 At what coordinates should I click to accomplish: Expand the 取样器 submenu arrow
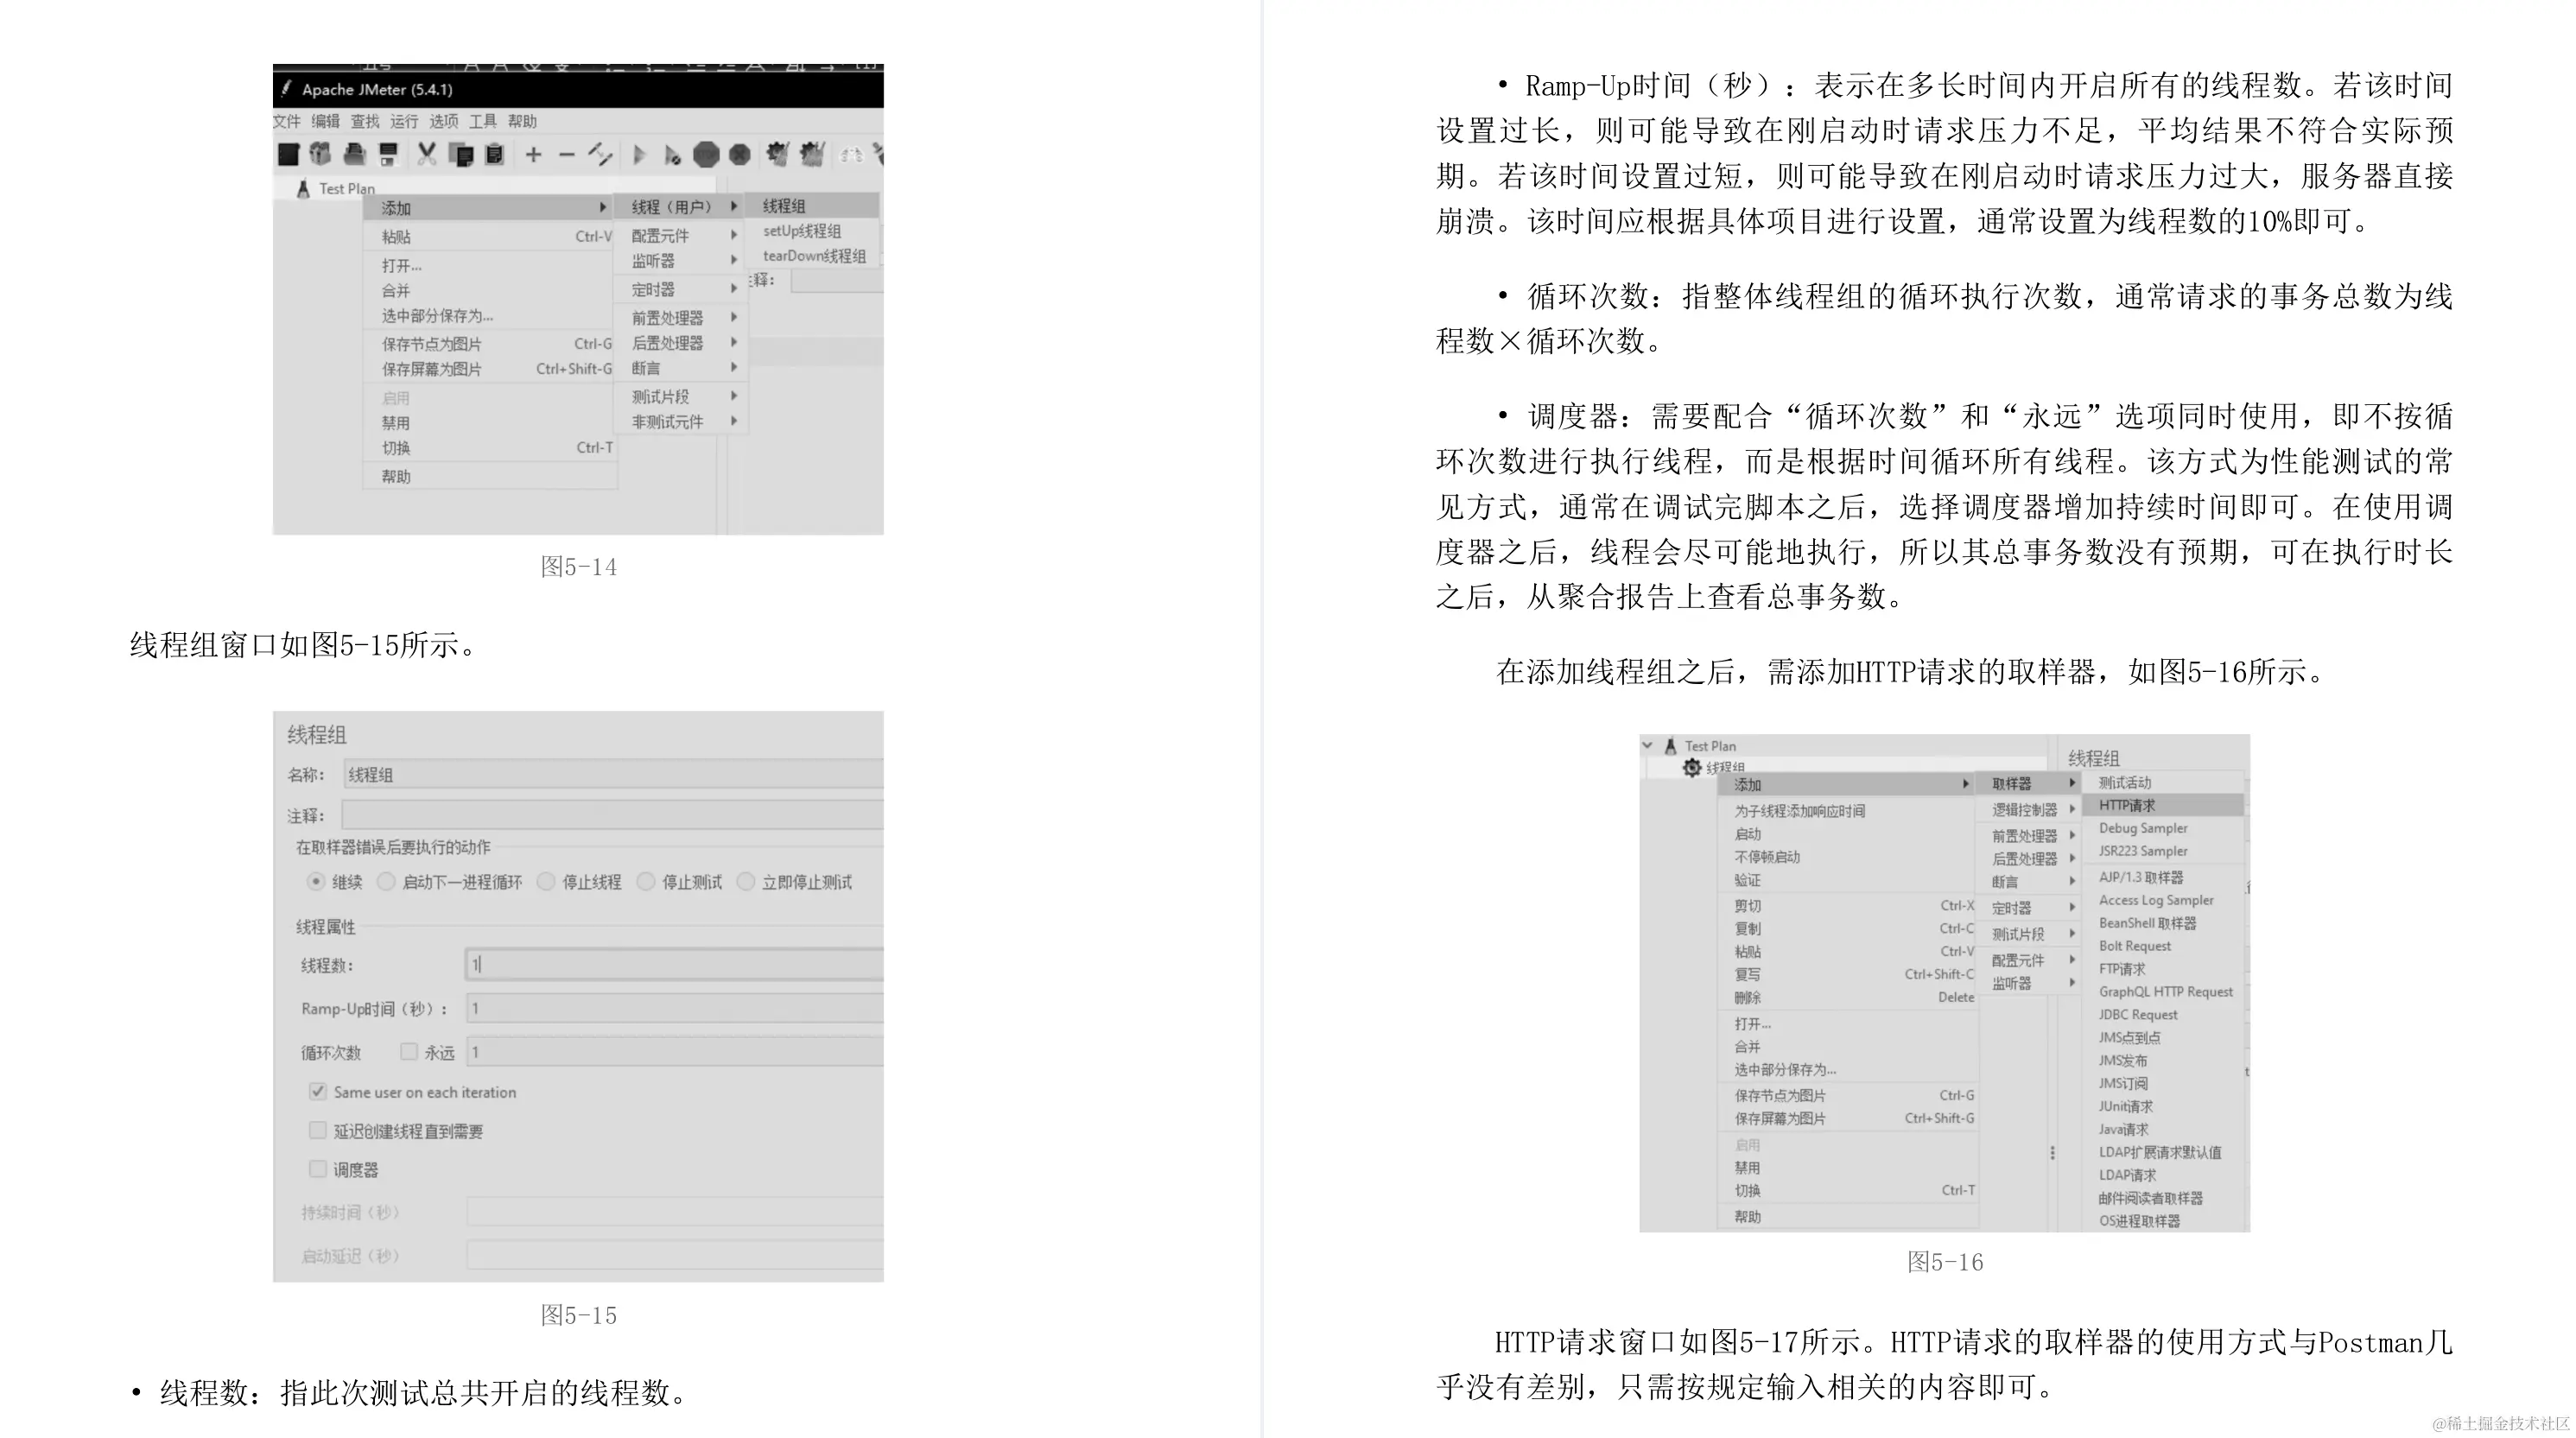point(2073,784)
